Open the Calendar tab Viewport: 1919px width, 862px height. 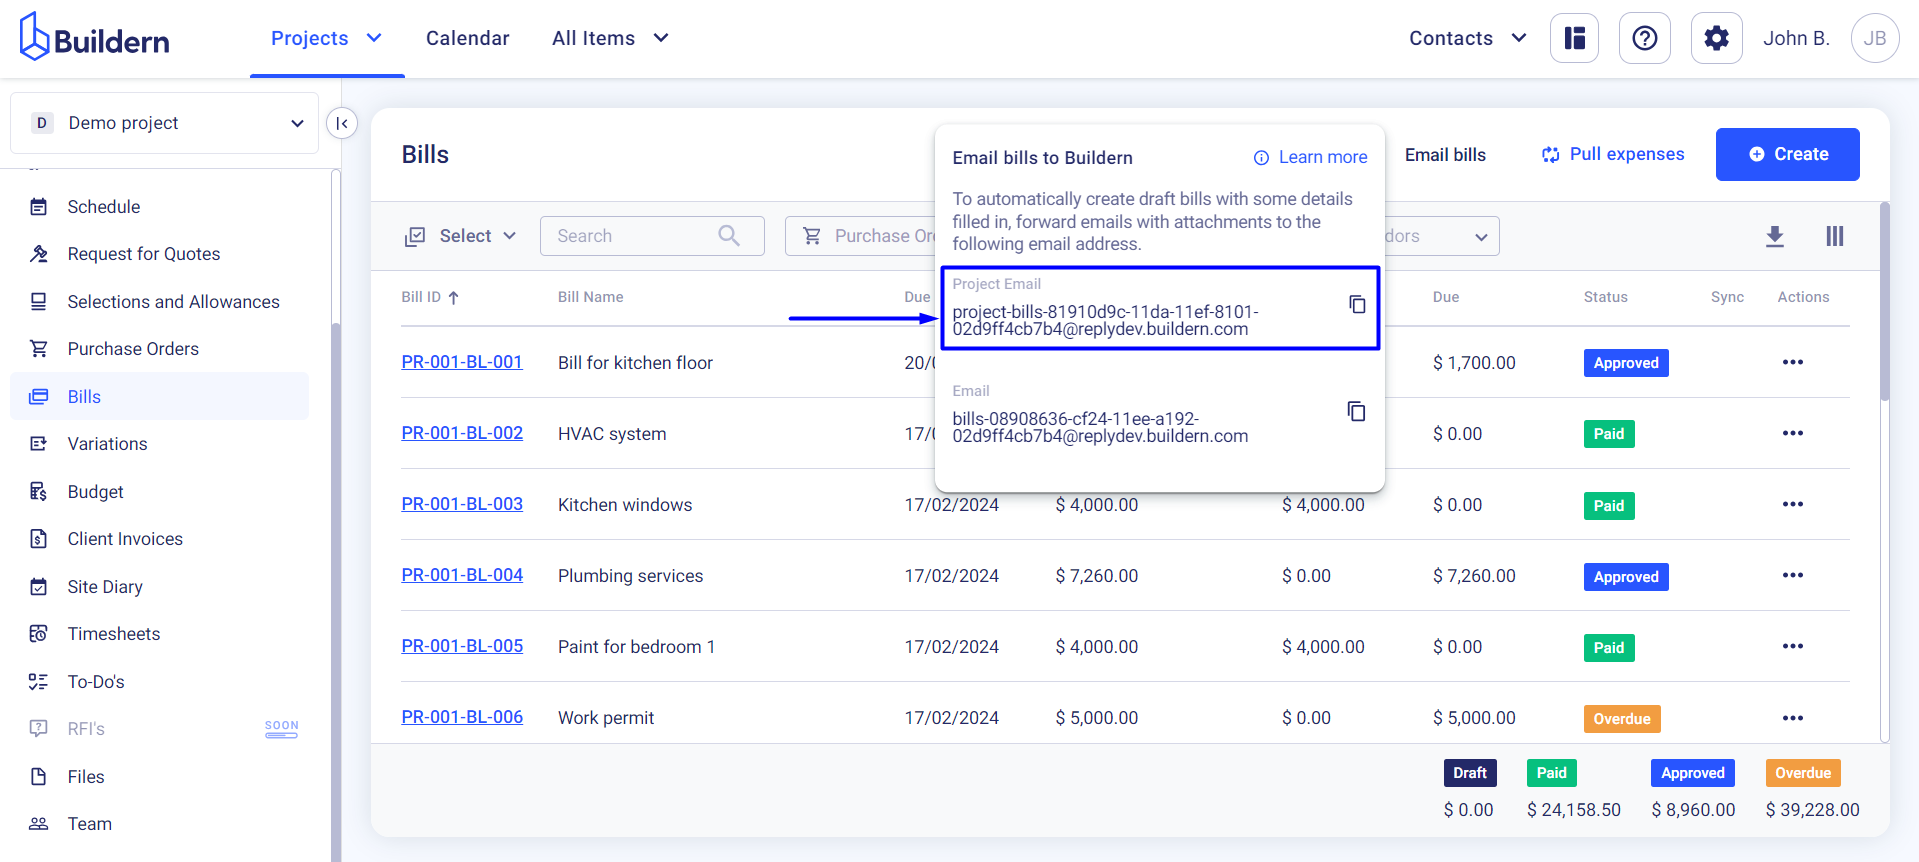pos(468,38)
